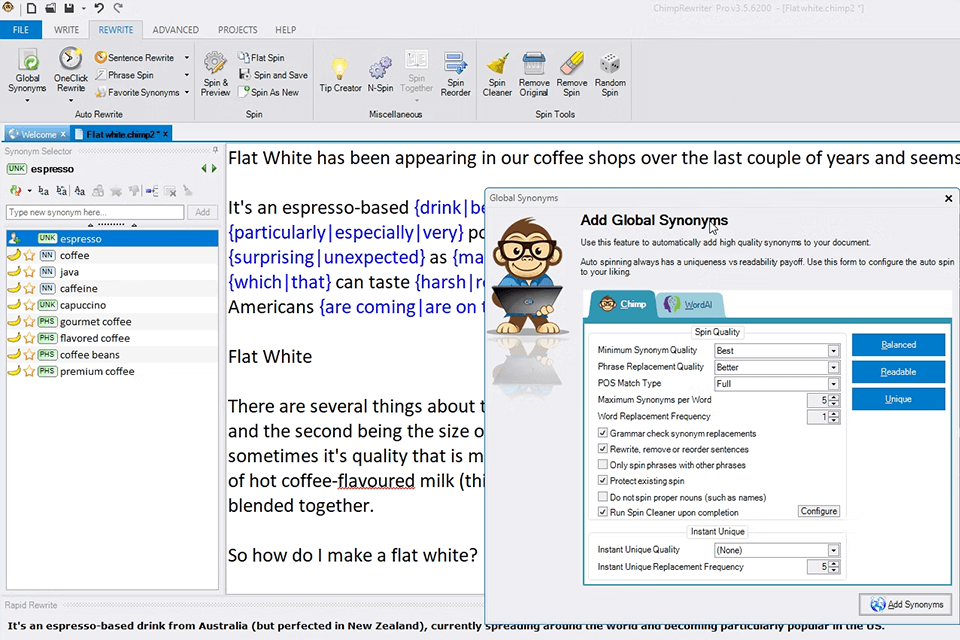Click the Random Spin dice icon
960x640 pixels.
pos(610,74)
